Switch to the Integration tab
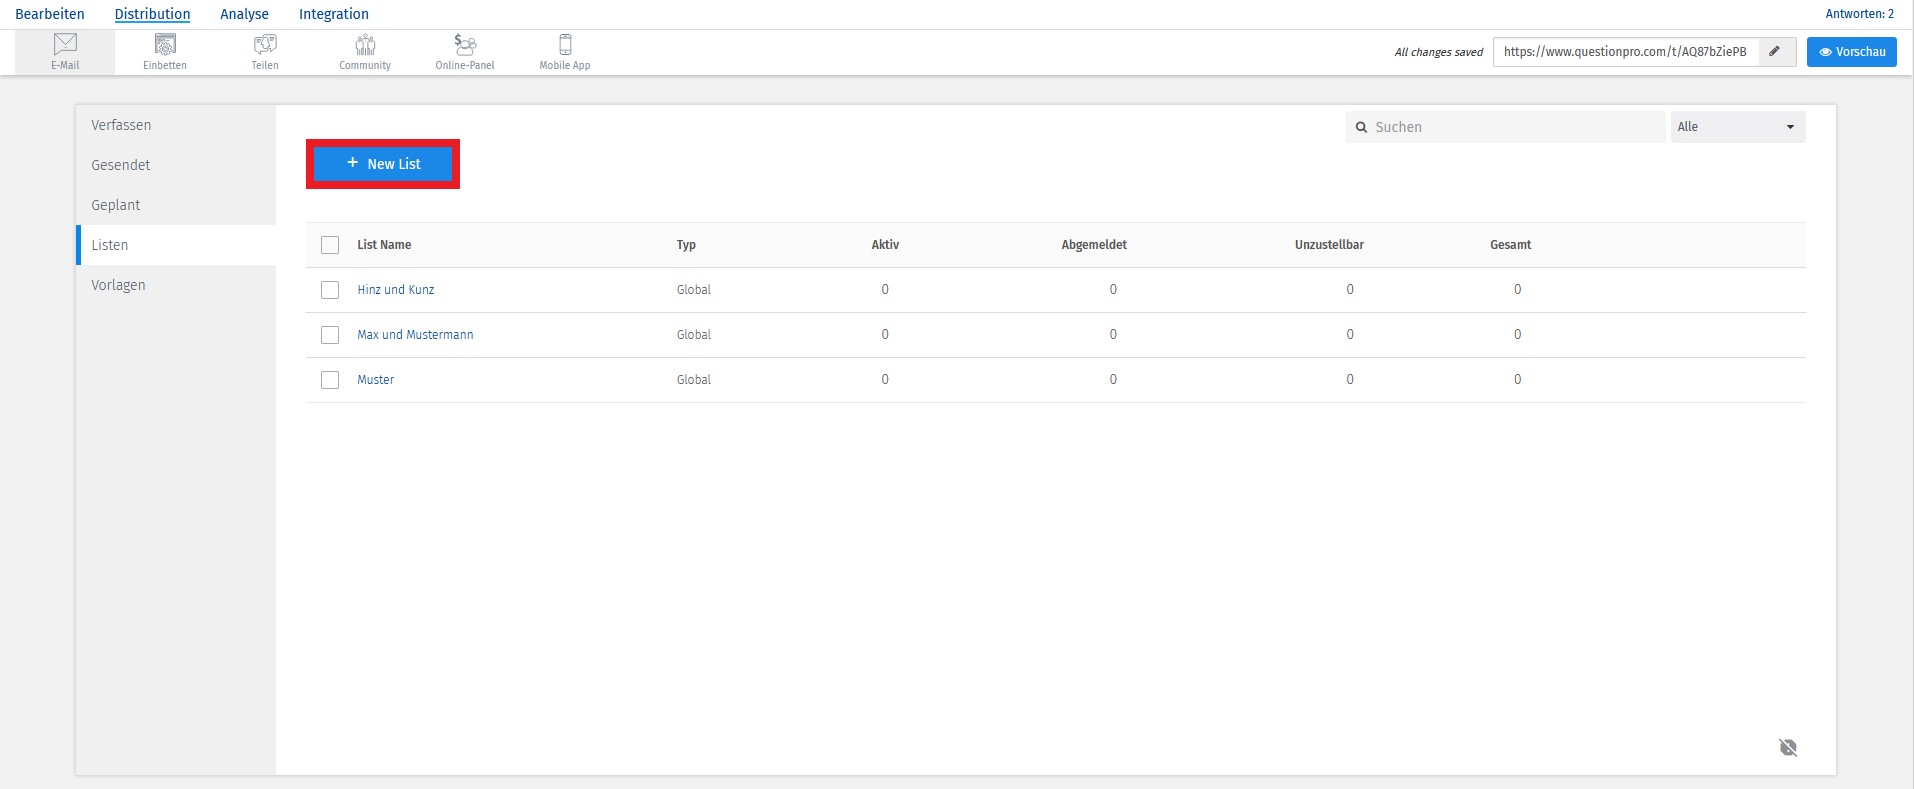Screen dimensions: 1914x789 [x=334, y=14]
